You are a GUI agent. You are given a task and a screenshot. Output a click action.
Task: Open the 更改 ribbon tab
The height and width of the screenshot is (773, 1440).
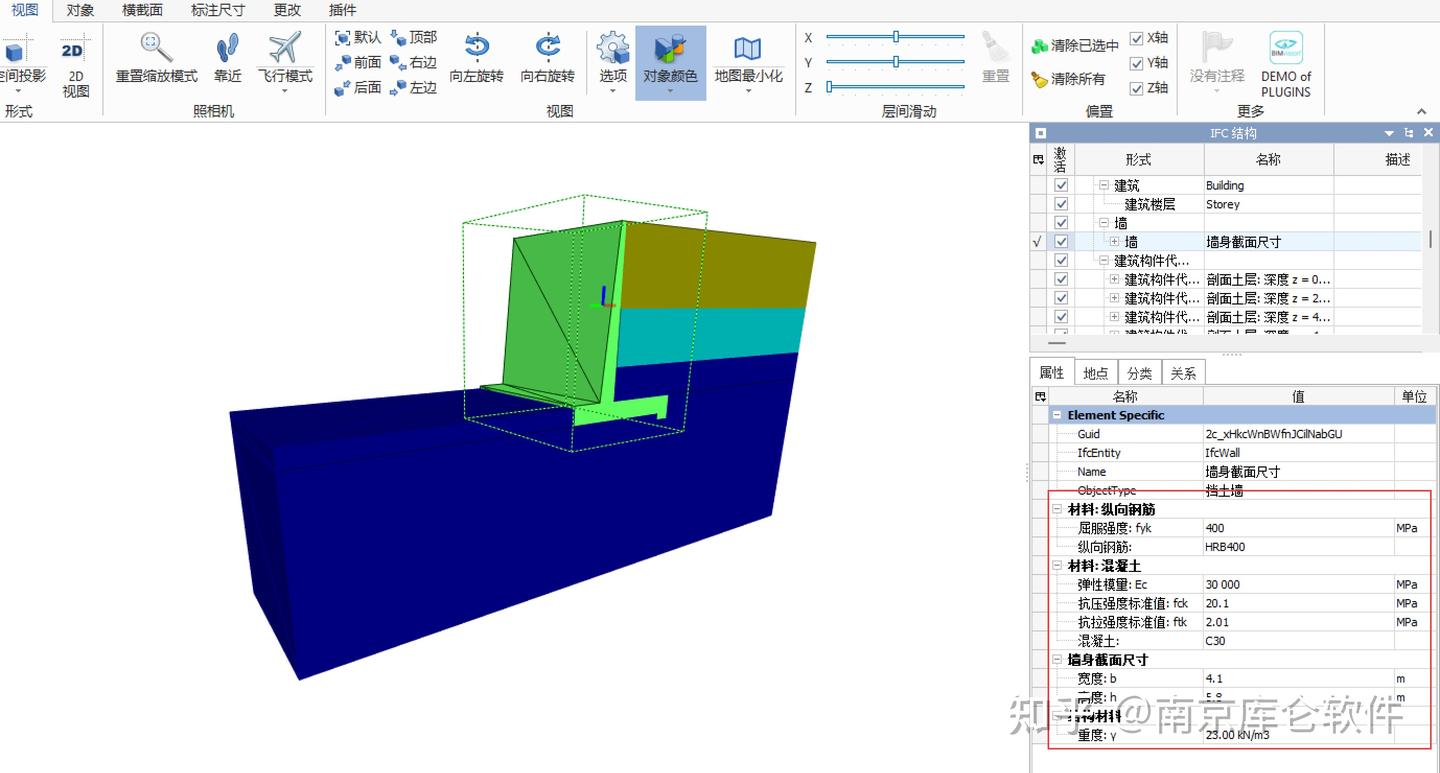click(287, 10)
